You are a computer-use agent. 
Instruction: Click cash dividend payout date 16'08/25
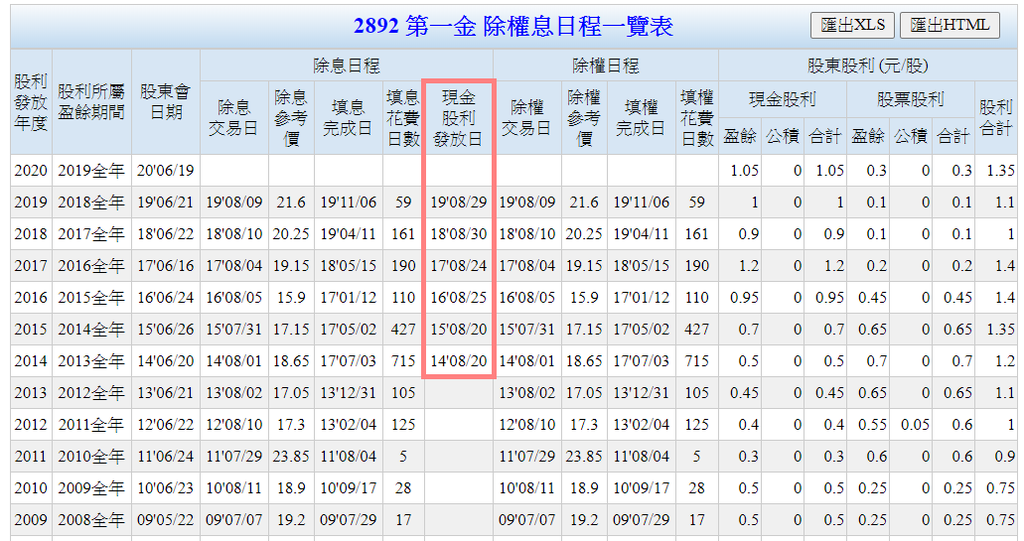click(458, 297)
